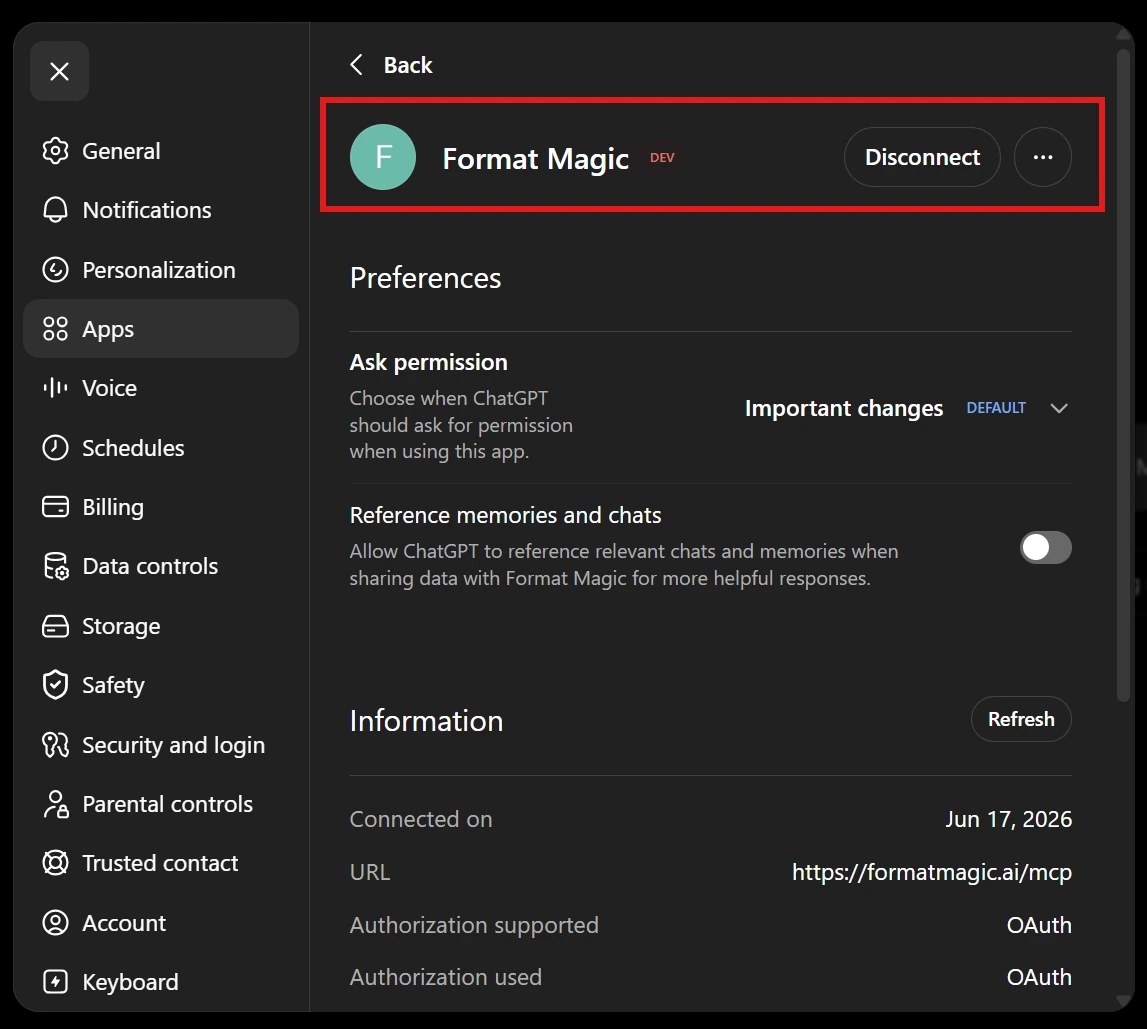Image resolution: width=1147 pixels, height=1029 pixels.
Task: Click the Notifications bell icon
Action: (56, 210)
